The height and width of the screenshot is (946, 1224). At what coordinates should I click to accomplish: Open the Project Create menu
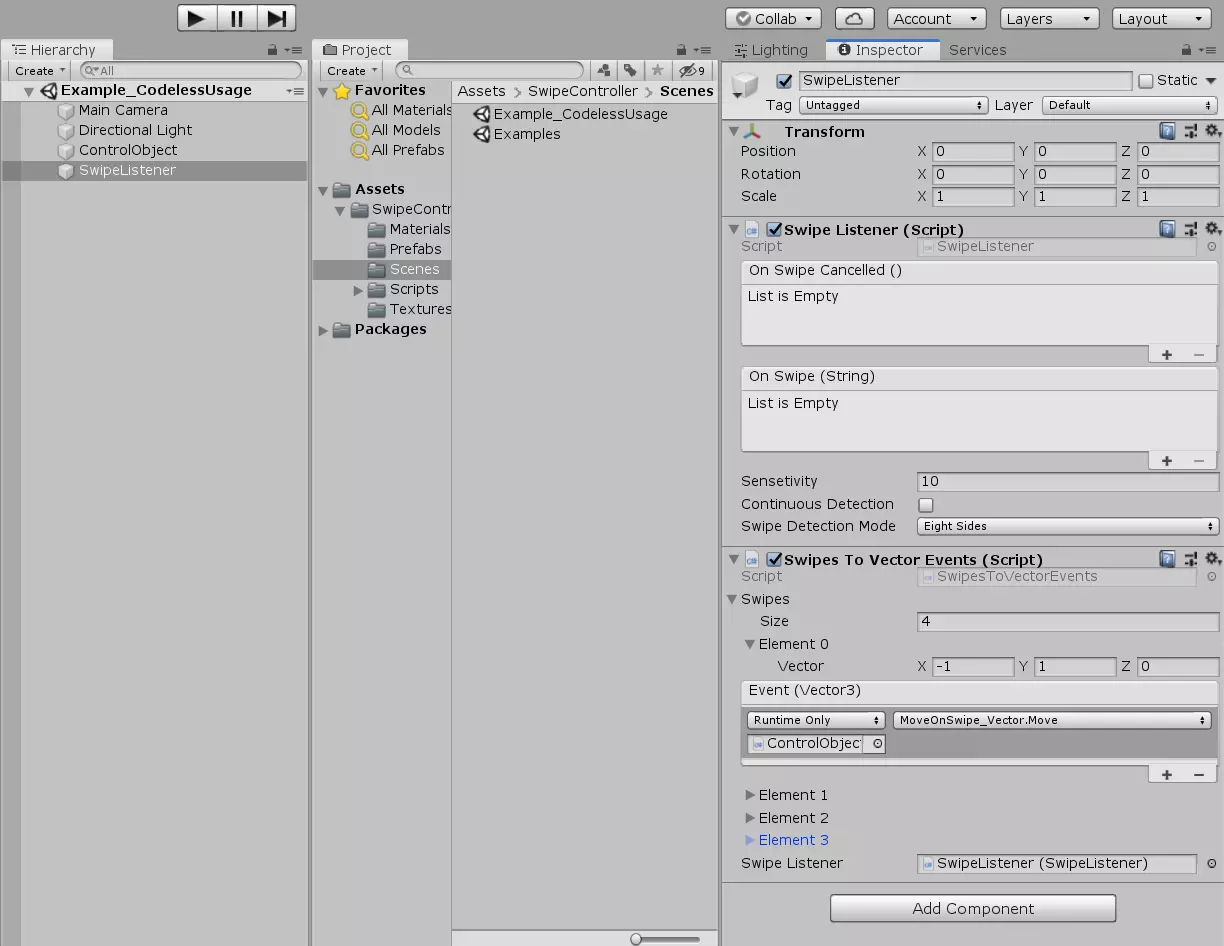[x=352, y=71]
